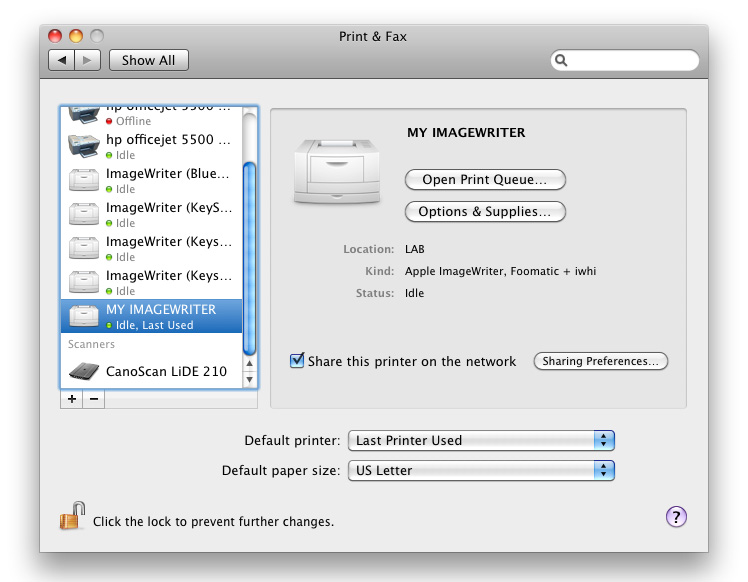Viewport: 748px width, 582px height.
Task: Click the magnifying glass search icon
Action: pos(561,60)
